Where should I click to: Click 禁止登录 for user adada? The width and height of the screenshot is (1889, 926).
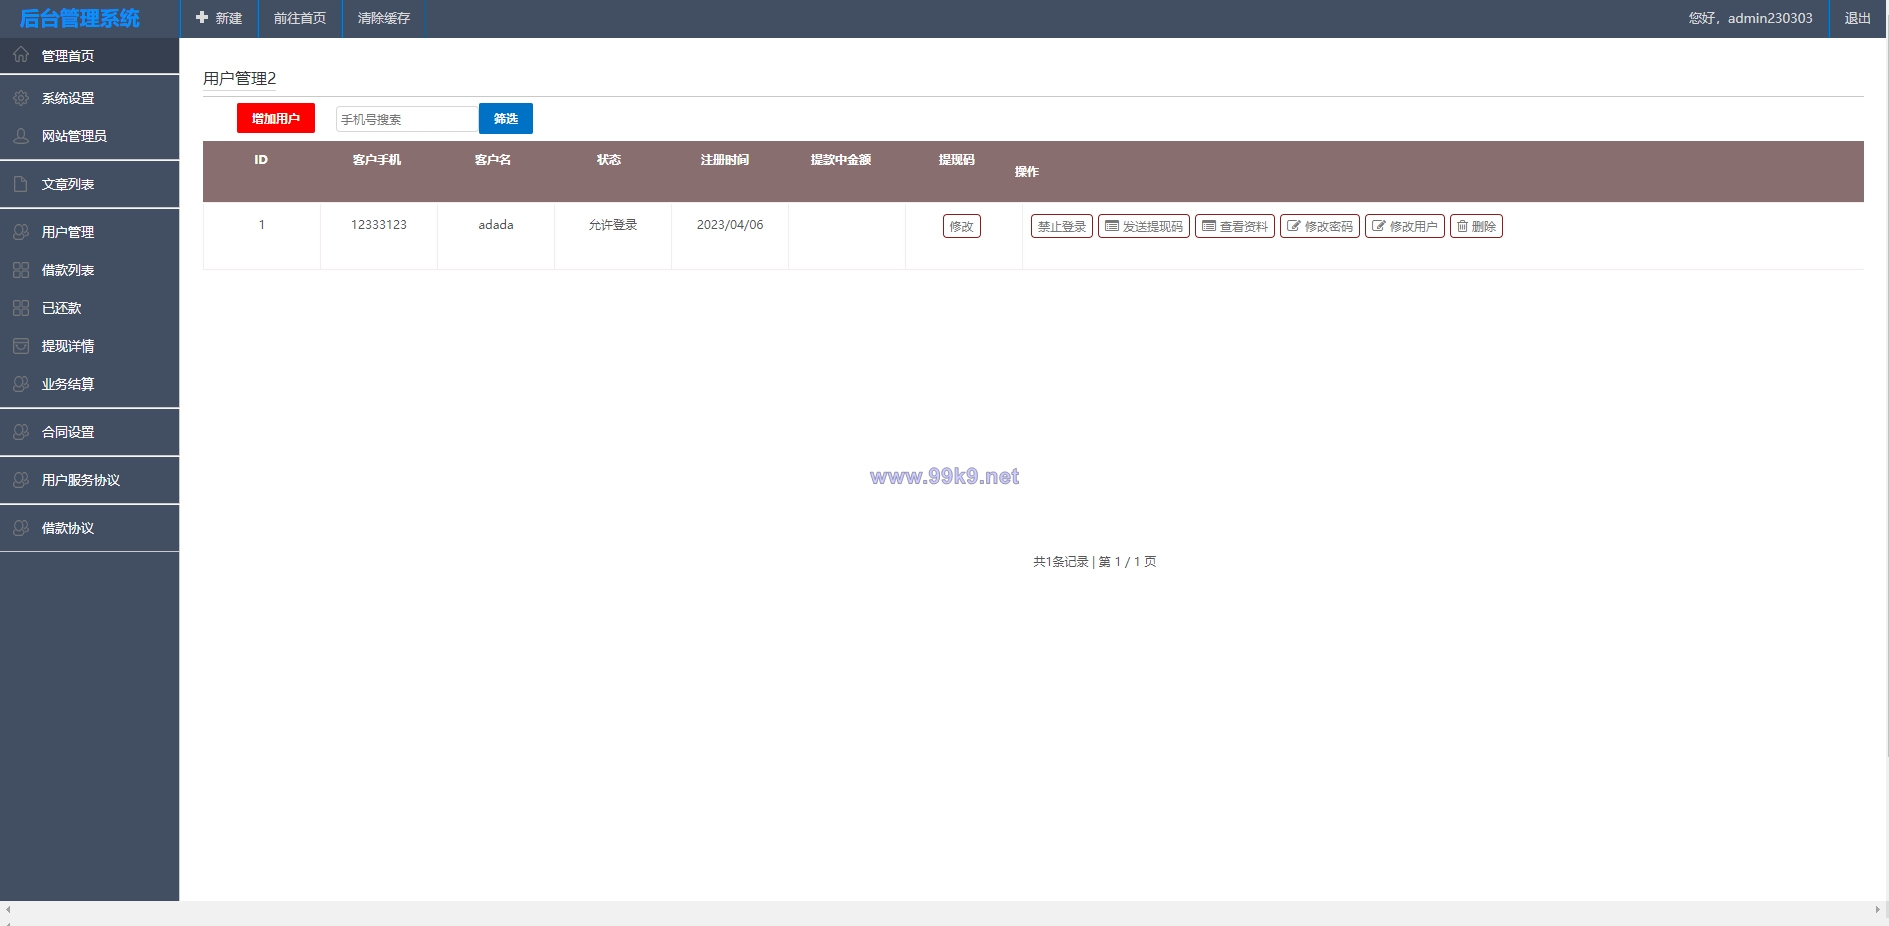tap(1062, 226)
